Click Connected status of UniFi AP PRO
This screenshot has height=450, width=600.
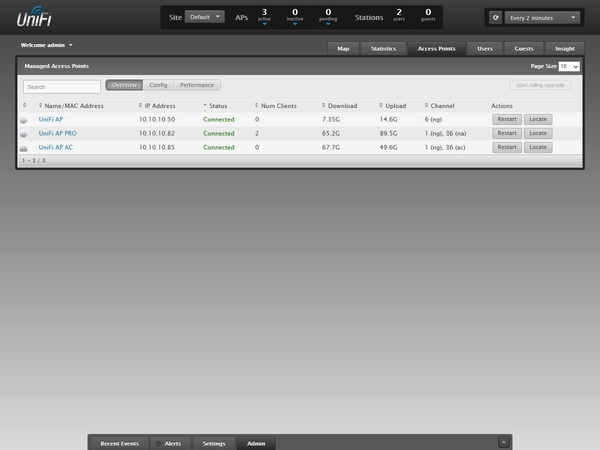click(x=218, y=133)
